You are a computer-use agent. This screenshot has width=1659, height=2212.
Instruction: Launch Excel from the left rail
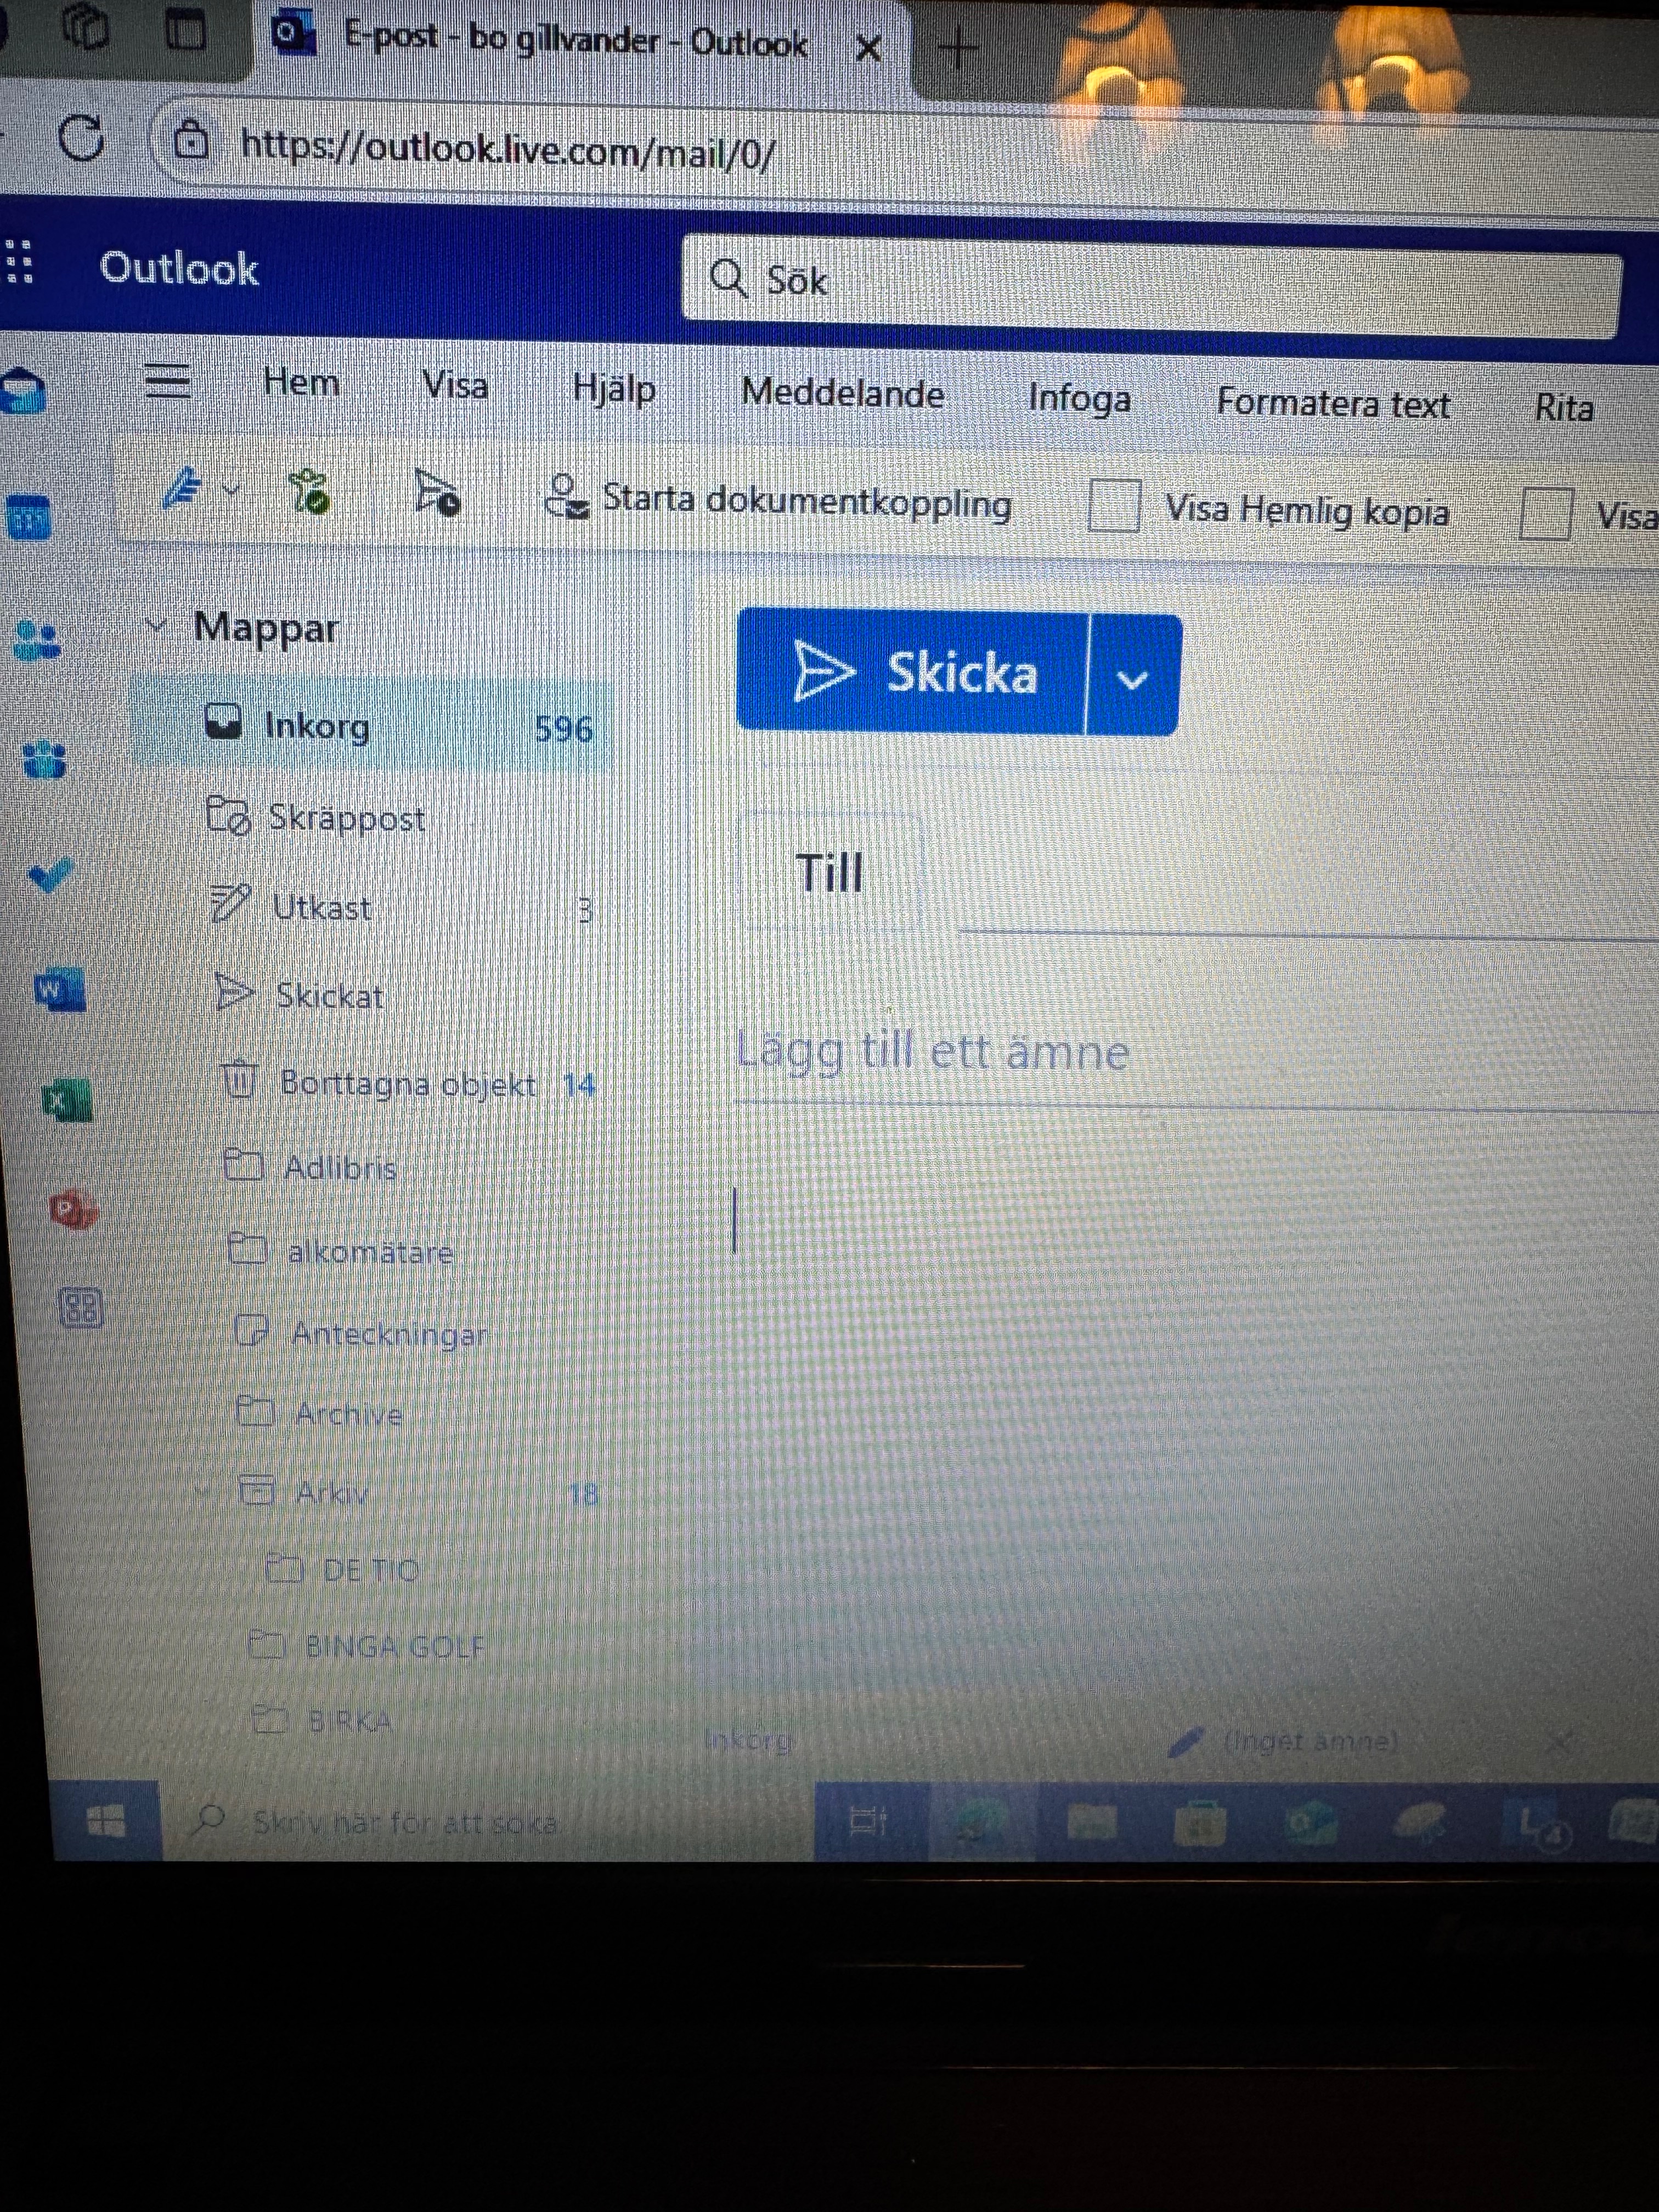click(67, 1101)
